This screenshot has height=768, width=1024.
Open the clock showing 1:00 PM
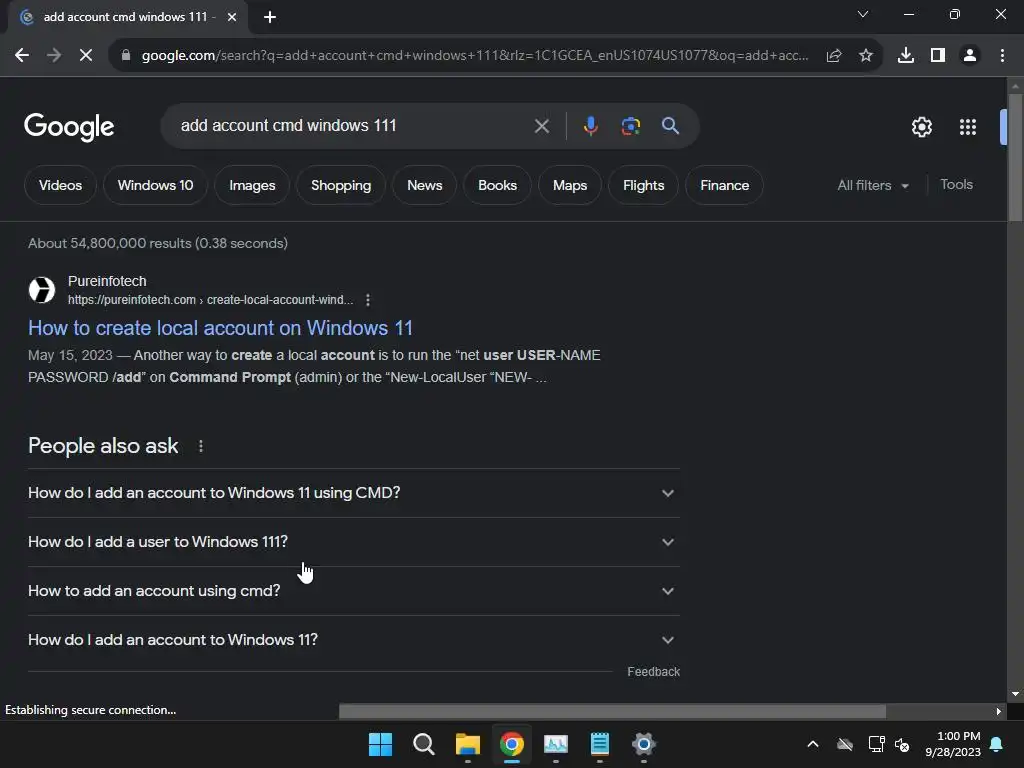[953, 744]
